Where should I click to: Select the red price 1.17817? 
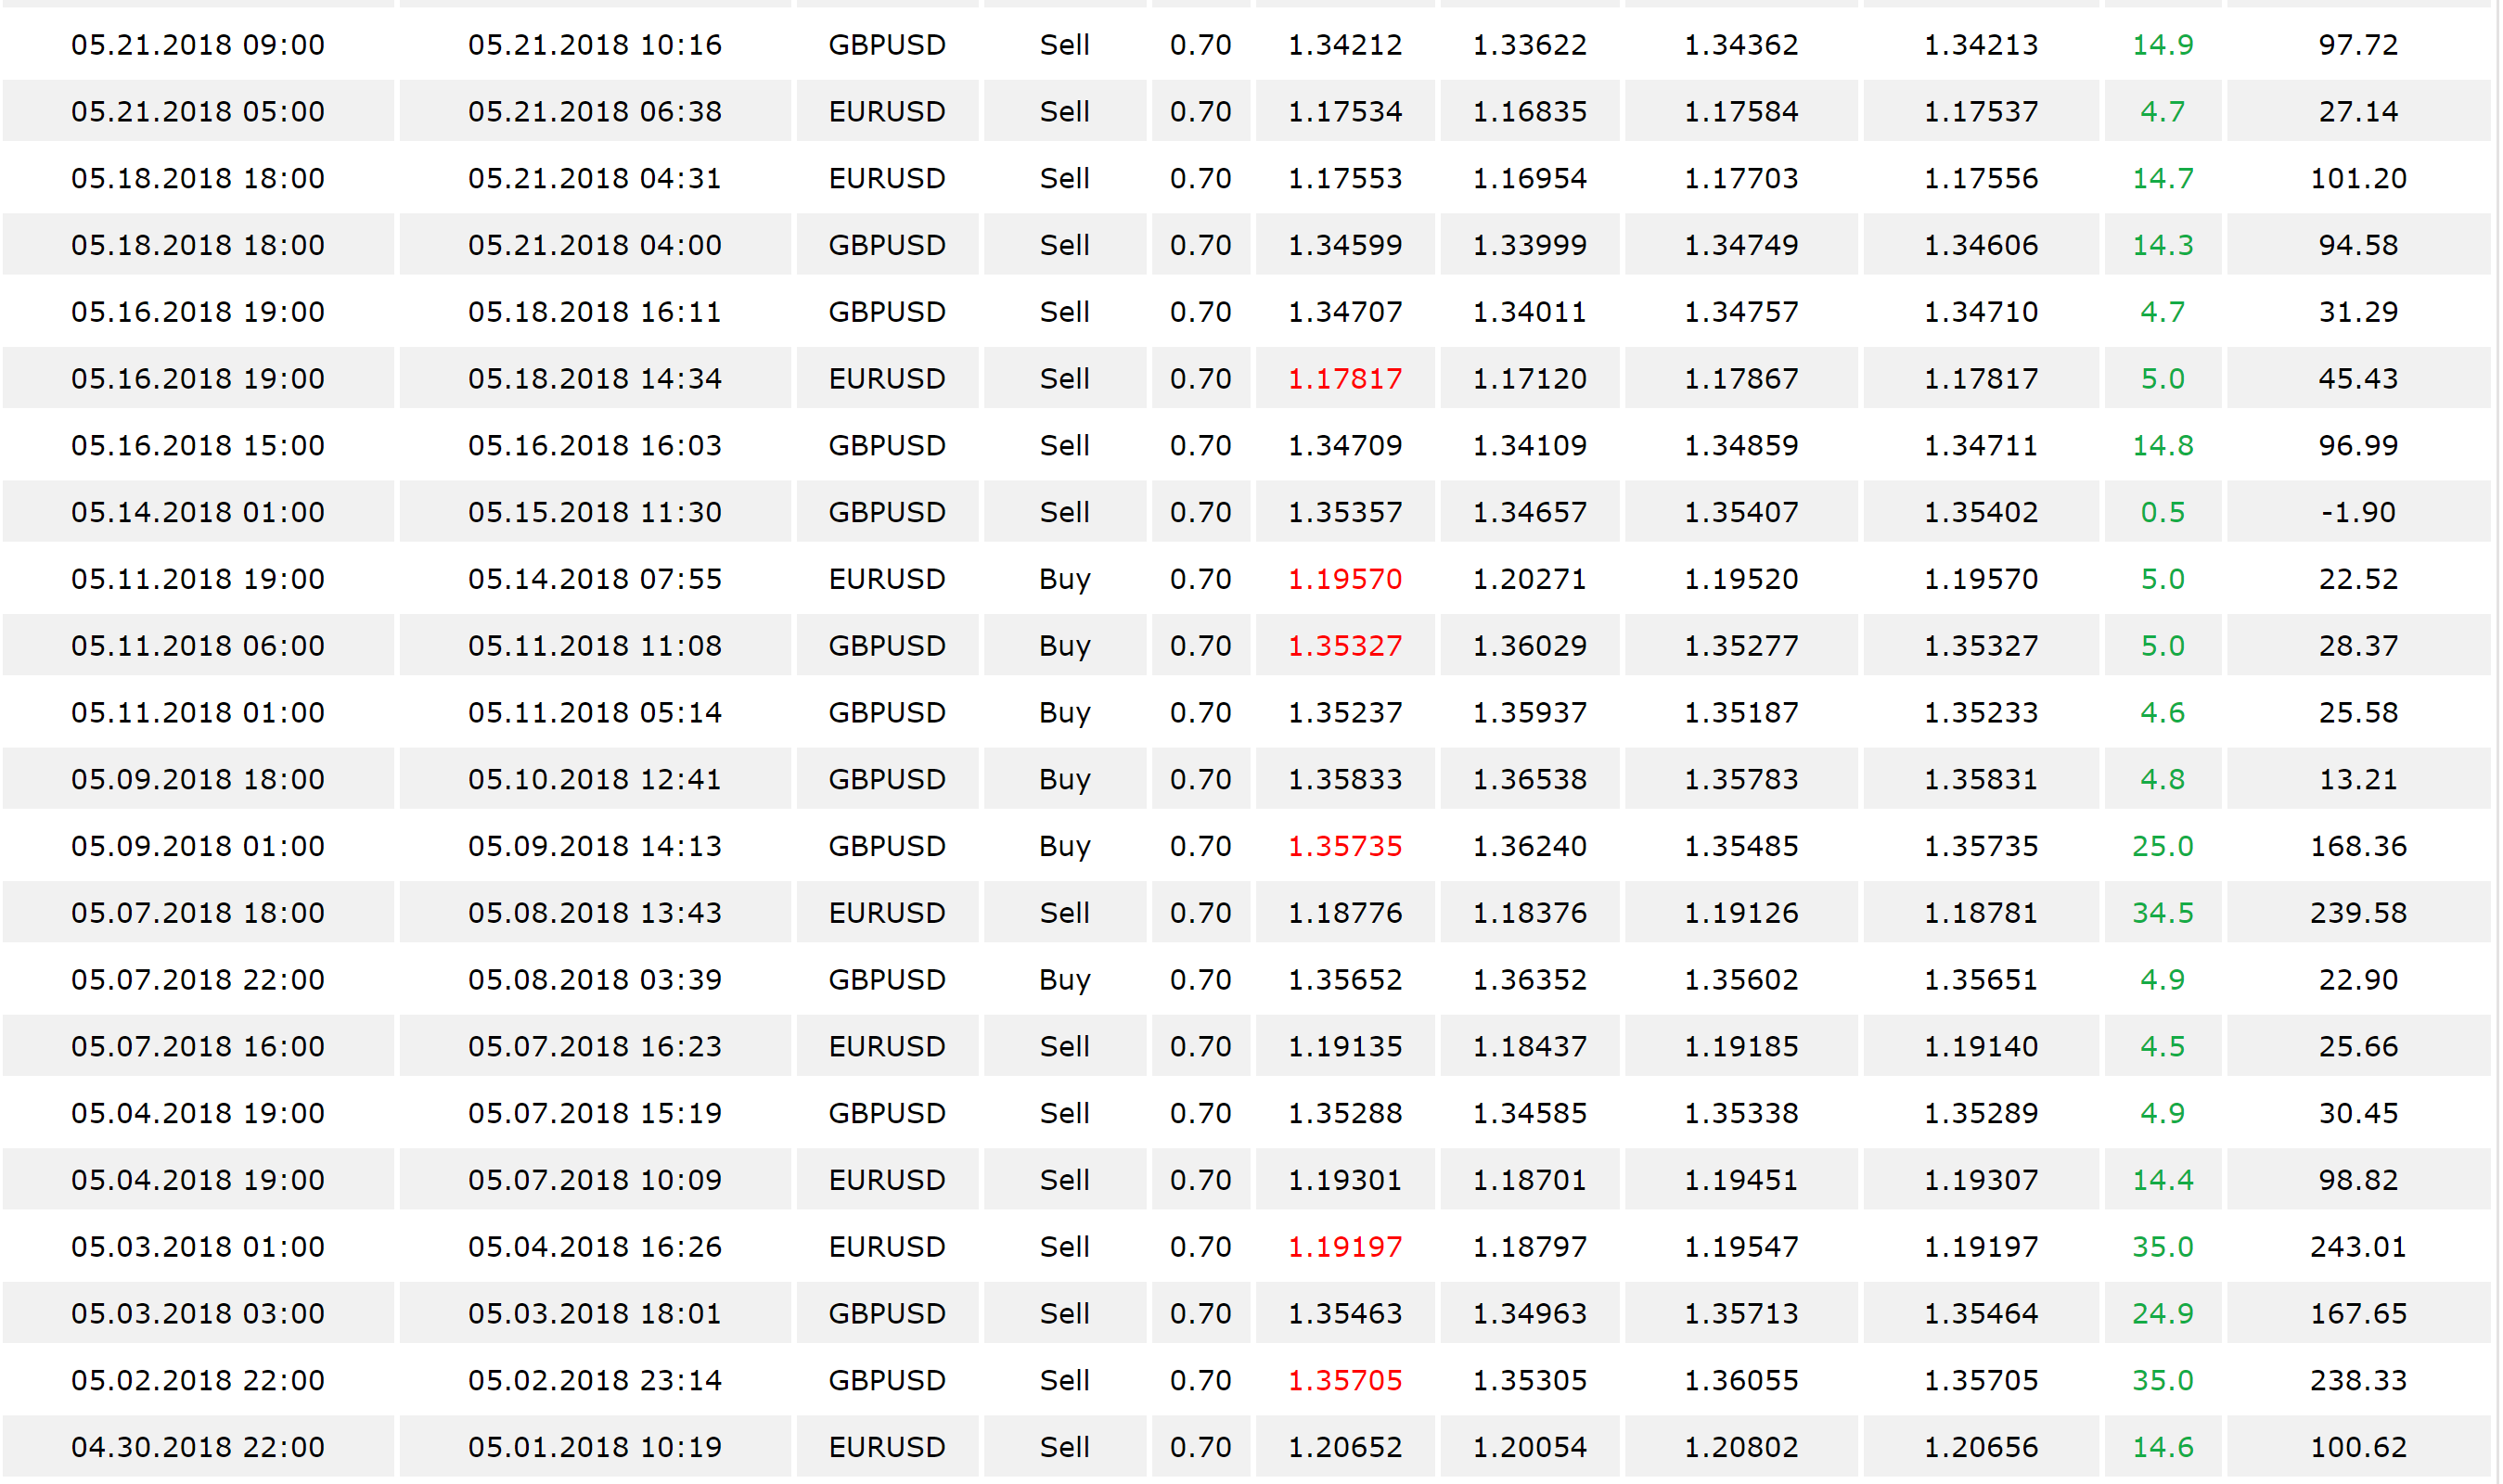coord(1345,379)
